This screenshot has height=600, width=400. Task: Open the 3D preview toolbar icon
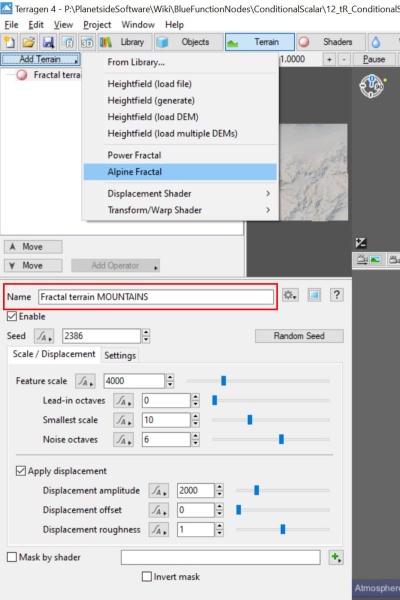tap(87, 42)
